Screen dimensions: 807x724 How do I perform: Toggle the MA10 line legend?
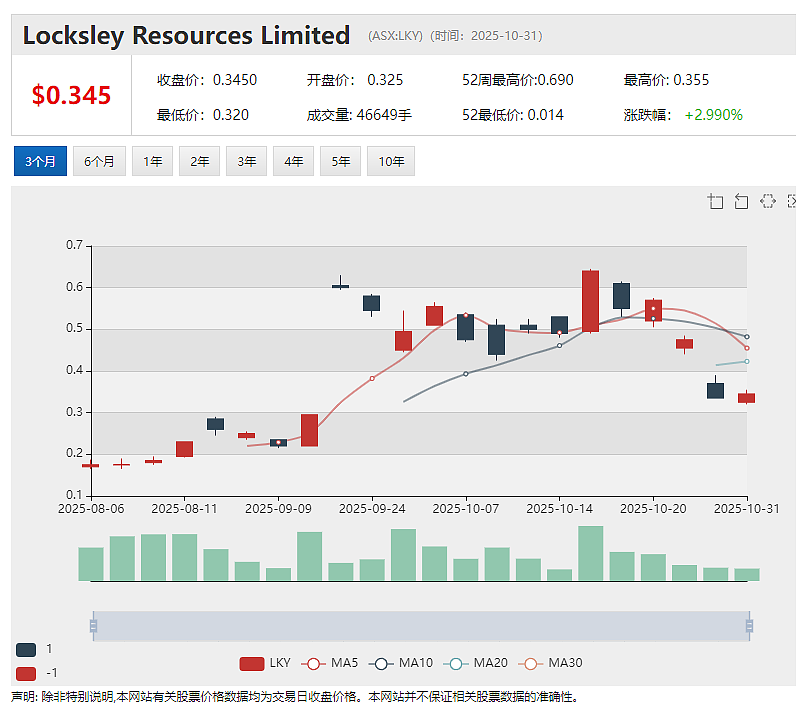[401, 663]
